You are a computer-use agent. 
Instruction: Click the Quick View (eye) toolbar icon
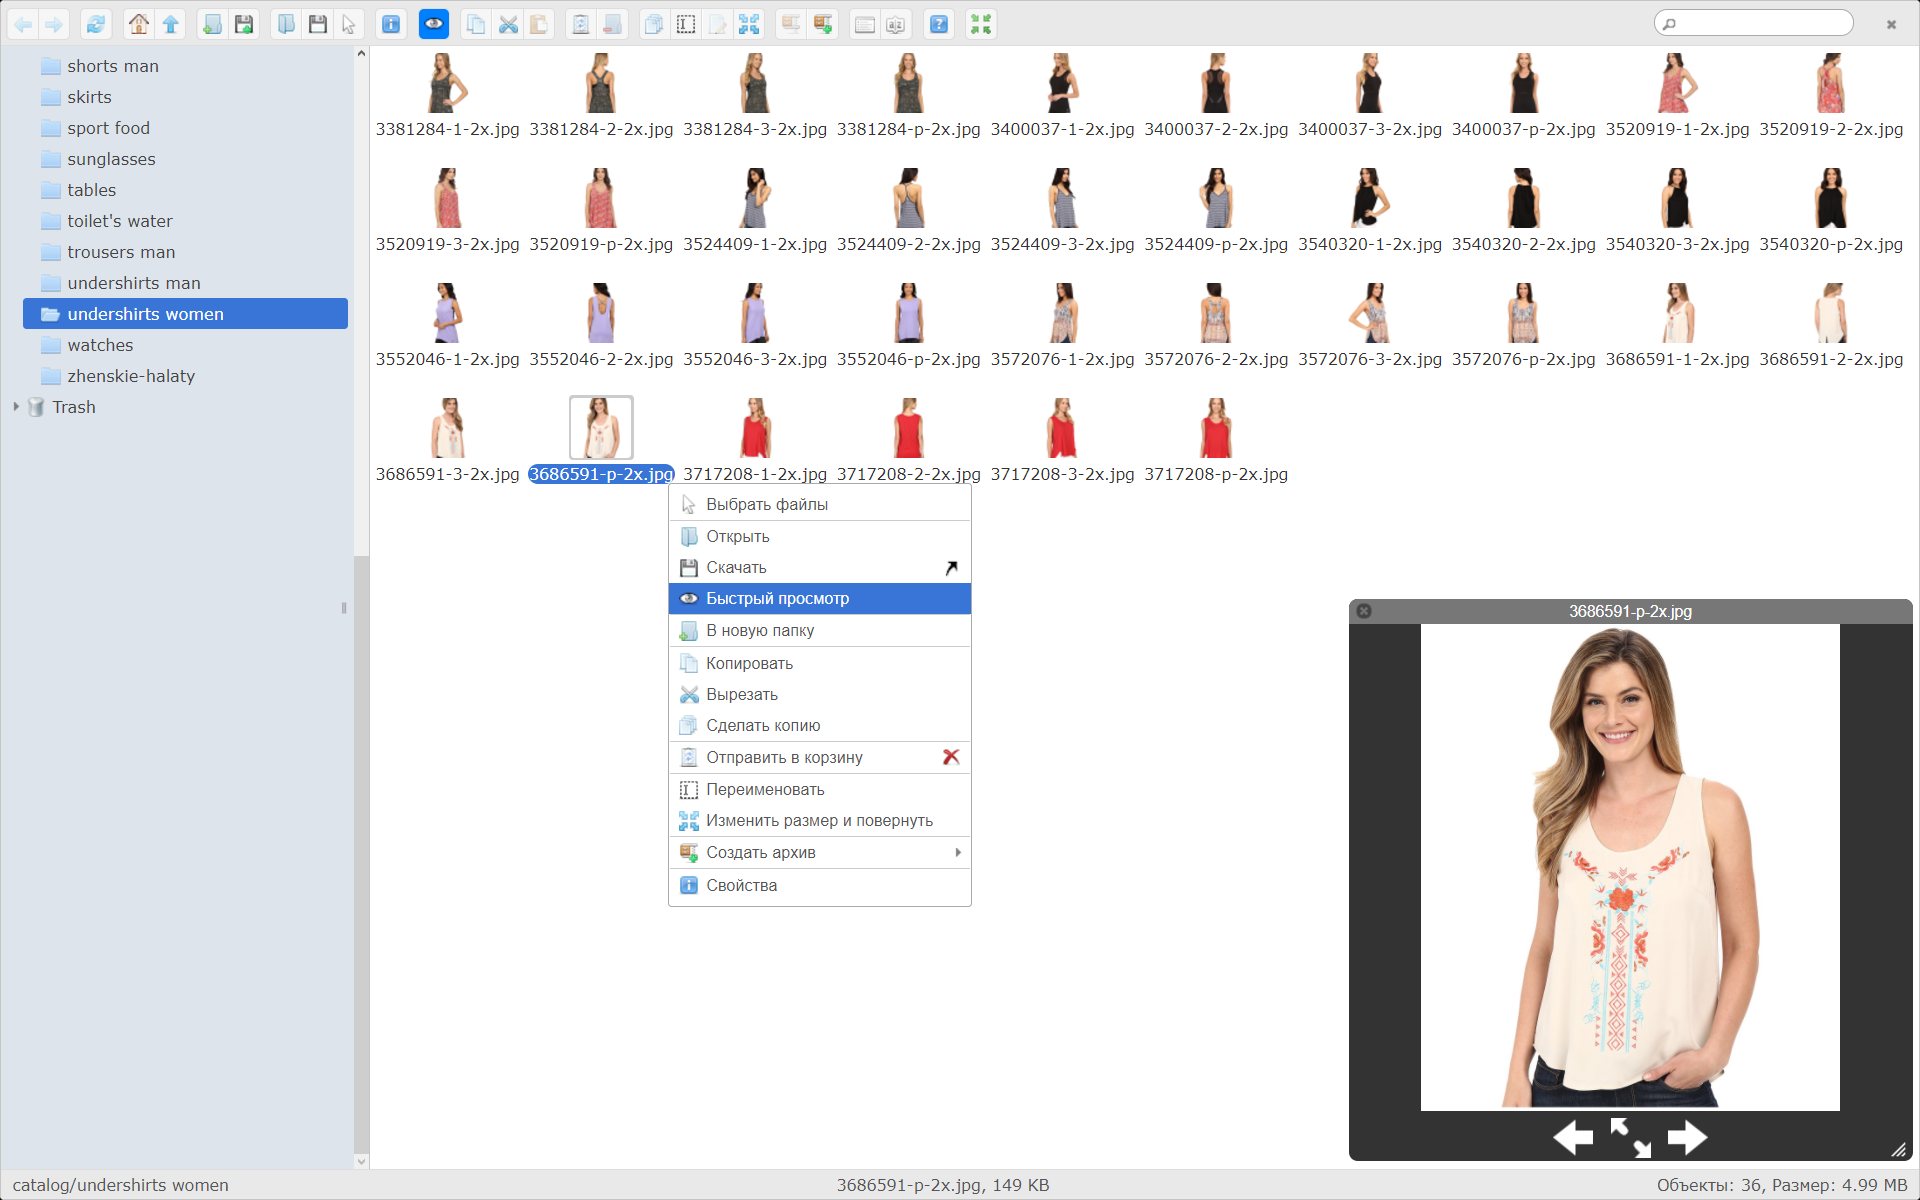tap(433, 24)
